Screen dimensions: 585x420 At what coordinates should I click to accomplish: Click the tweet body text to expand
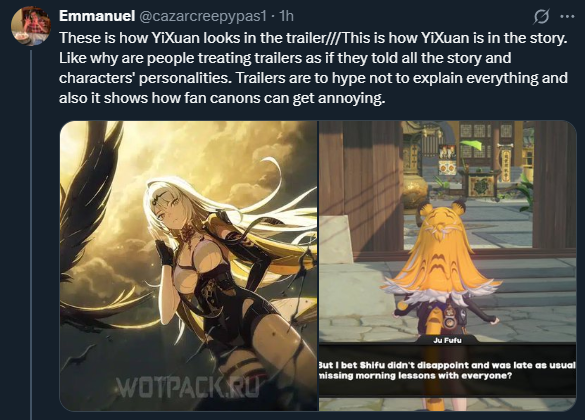coord(313,68)
